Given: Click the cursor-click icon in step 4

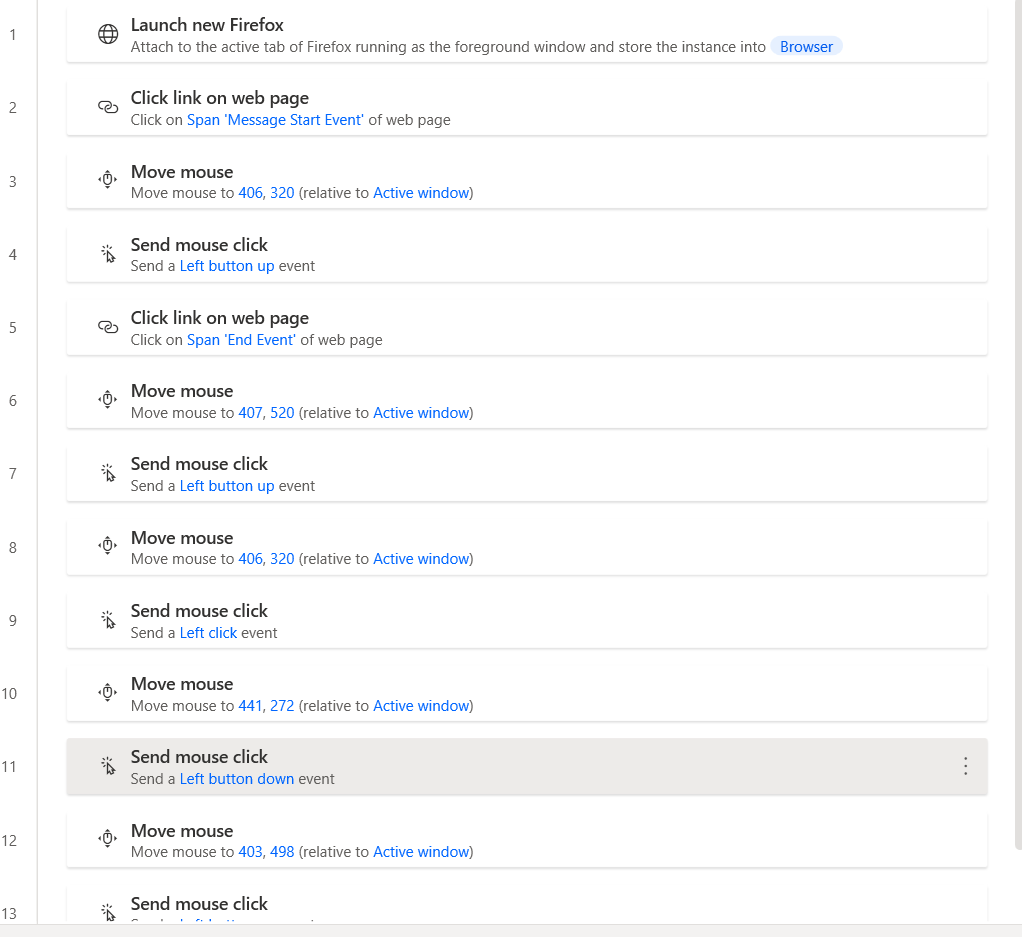Looking at the screenshot, I should (108, 253).
